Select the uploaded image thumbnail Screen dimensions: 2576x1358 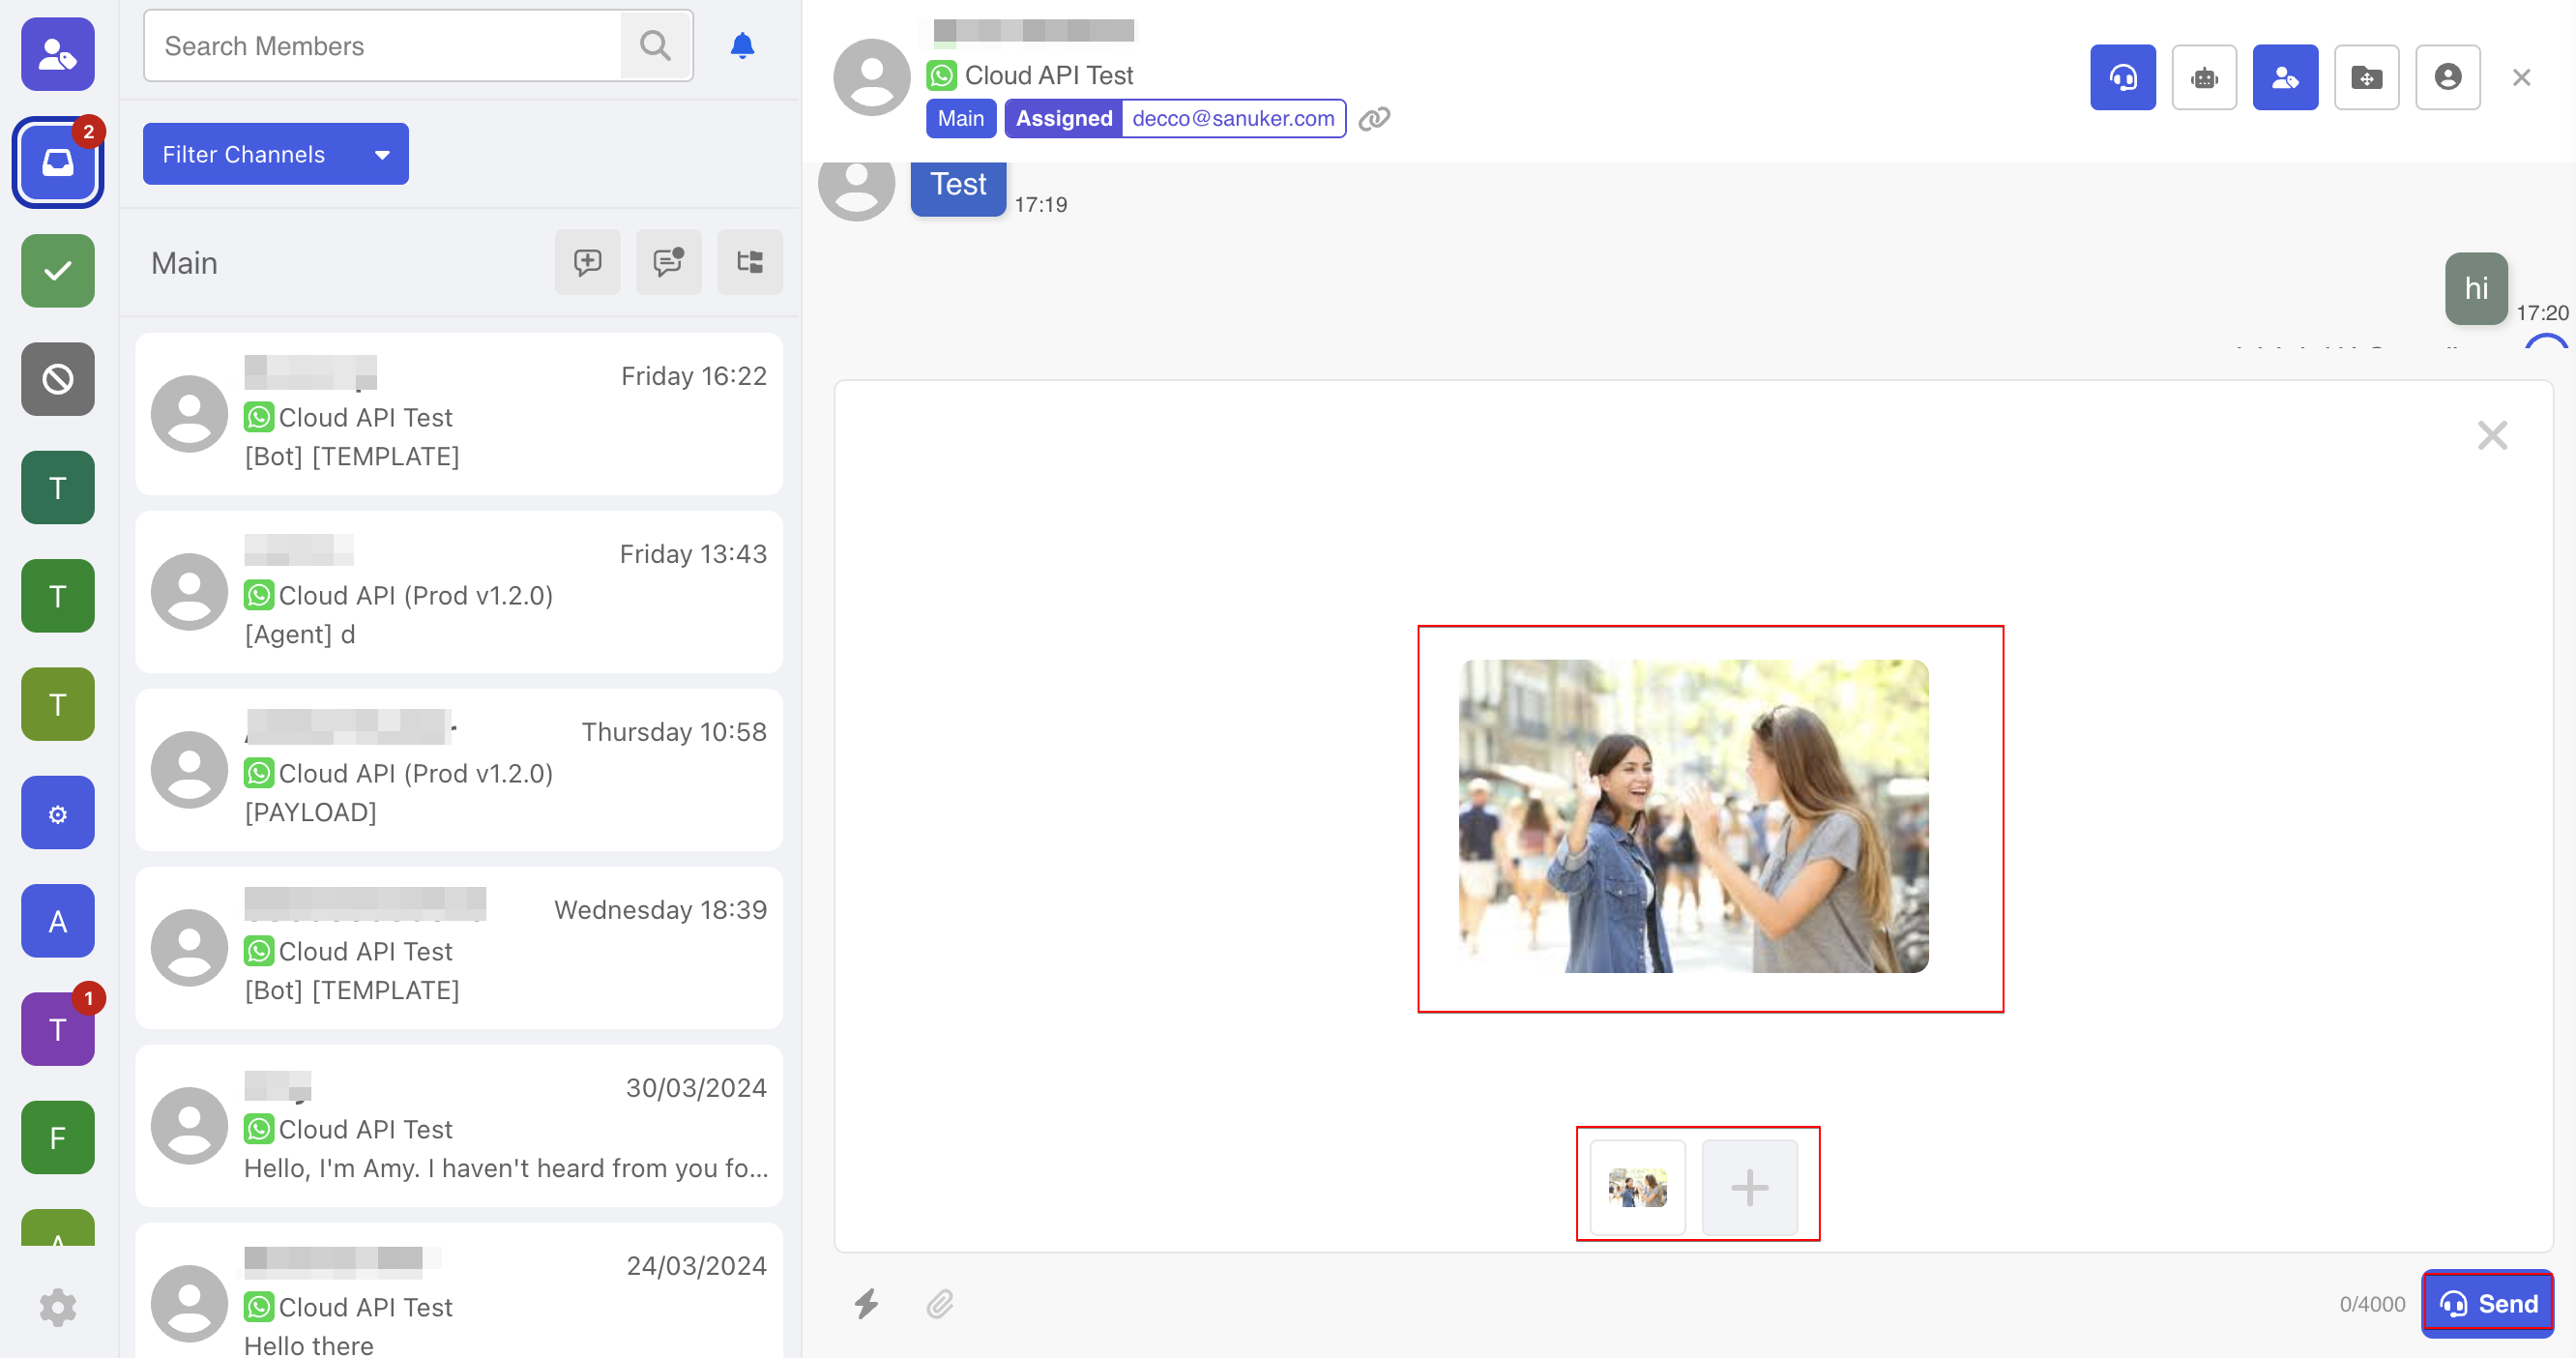tap(1637, 1187)
